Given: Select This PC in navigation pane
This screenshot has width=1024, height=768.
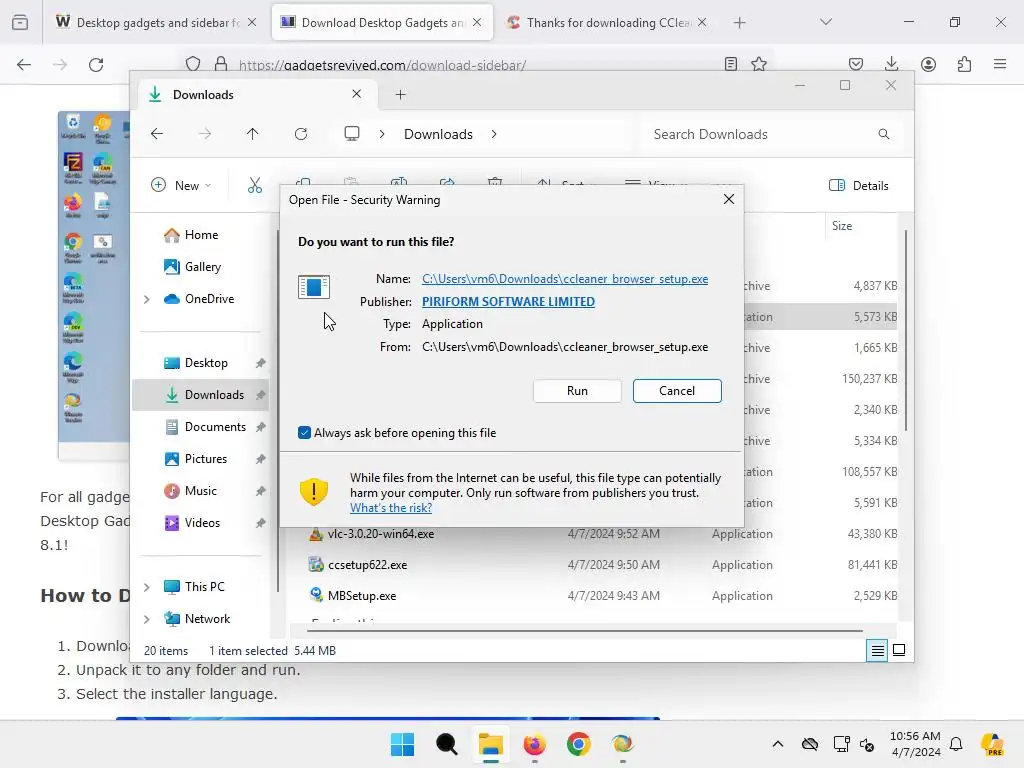Looking at the screenshot, I should pos(204,586).
